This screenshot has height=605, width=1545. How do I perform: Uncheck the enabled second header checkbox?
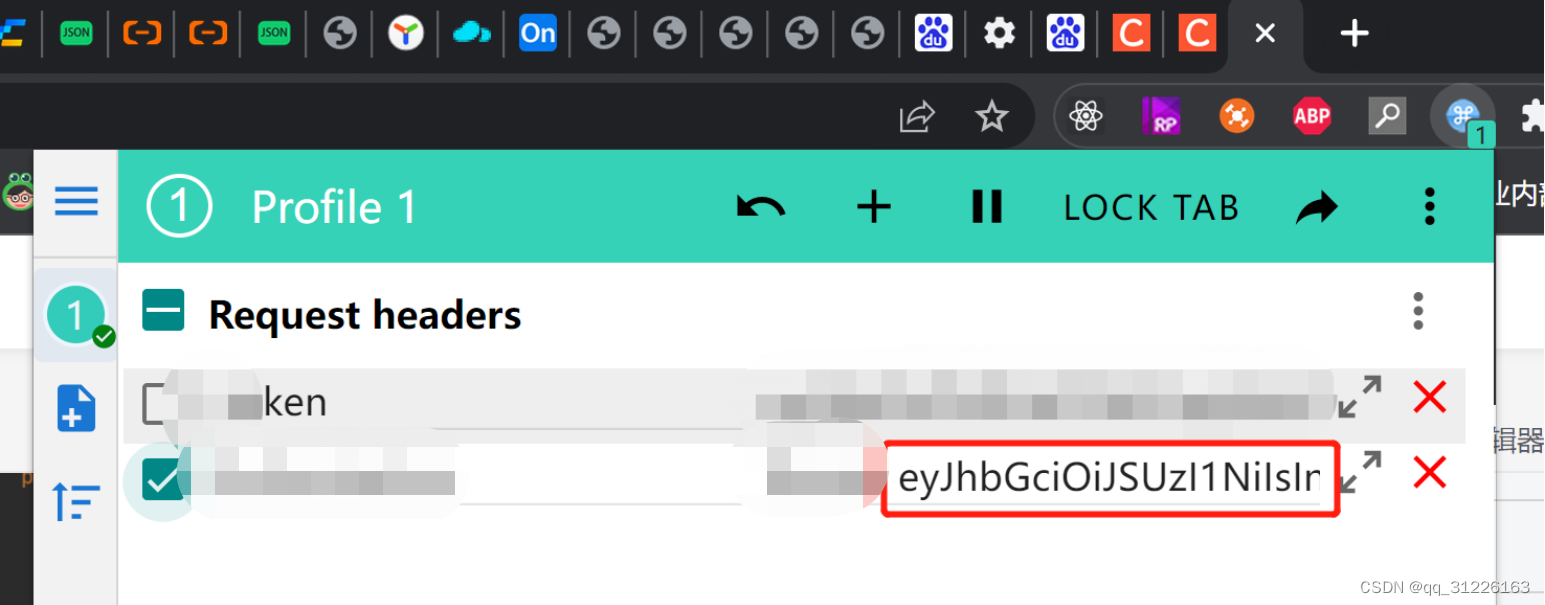(162, 479)
